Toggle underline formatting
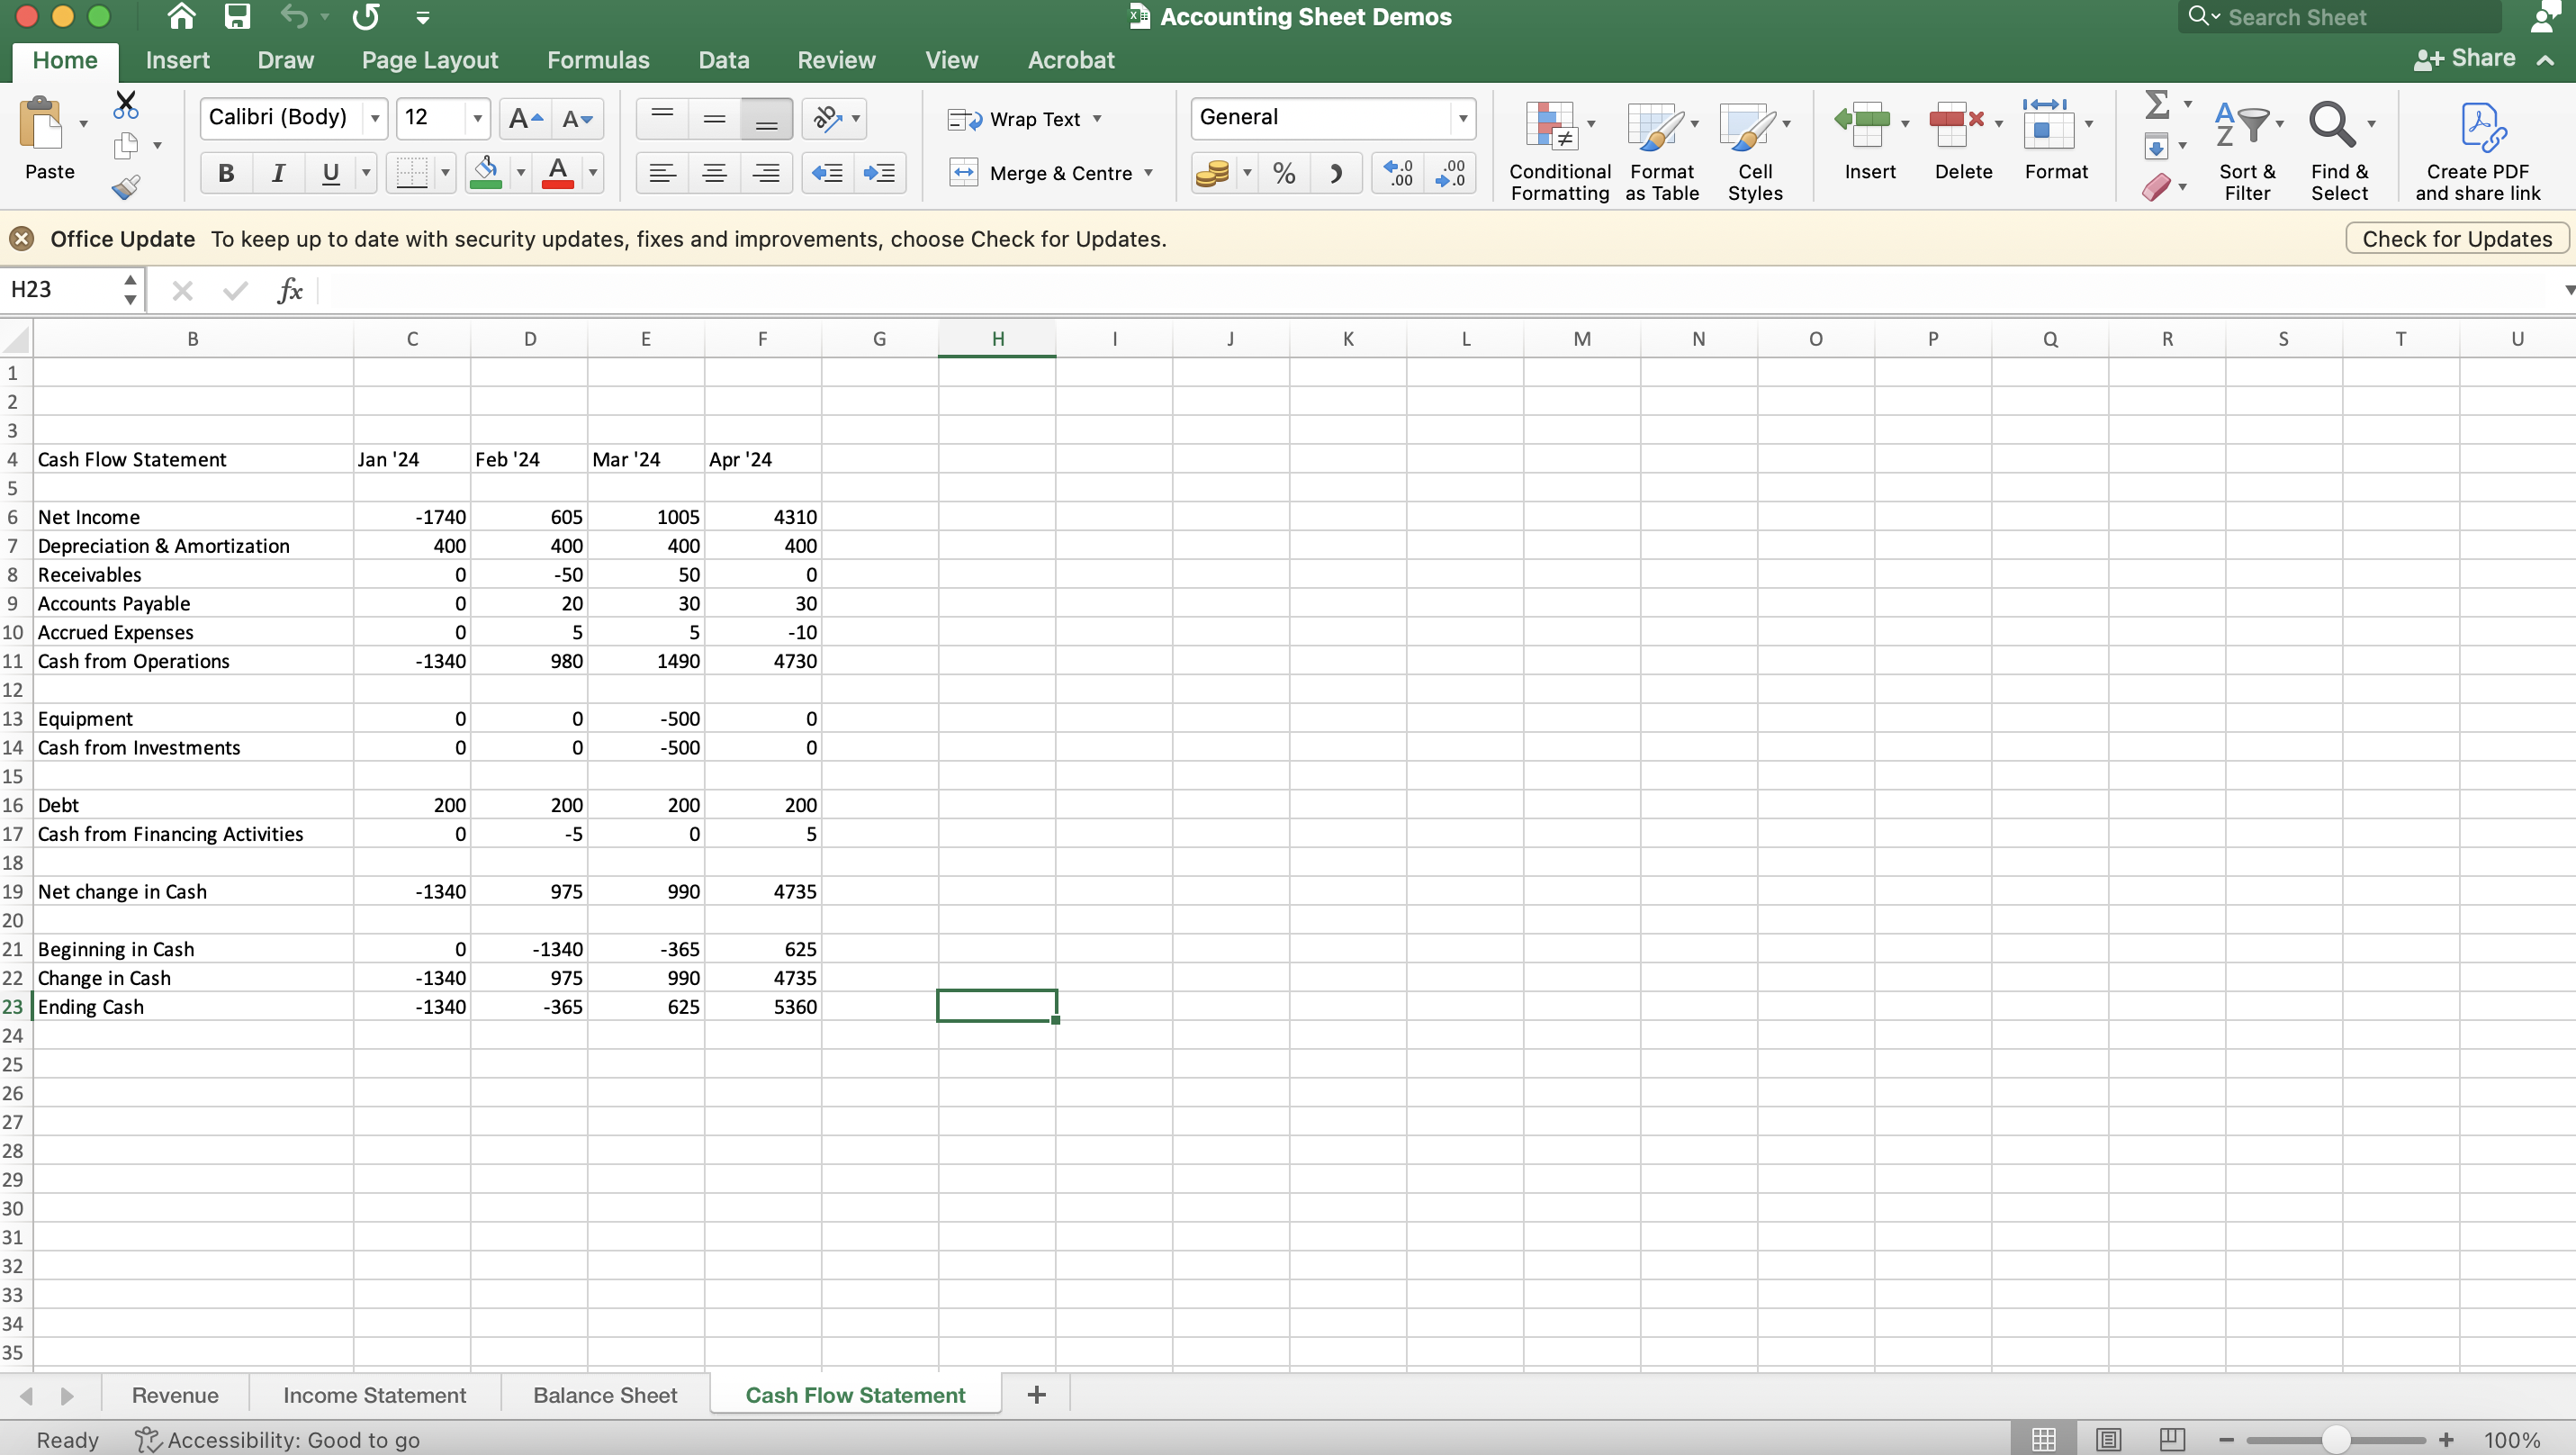The height and width of the screenshot is (1455, 2576). [x=330, y=173]
